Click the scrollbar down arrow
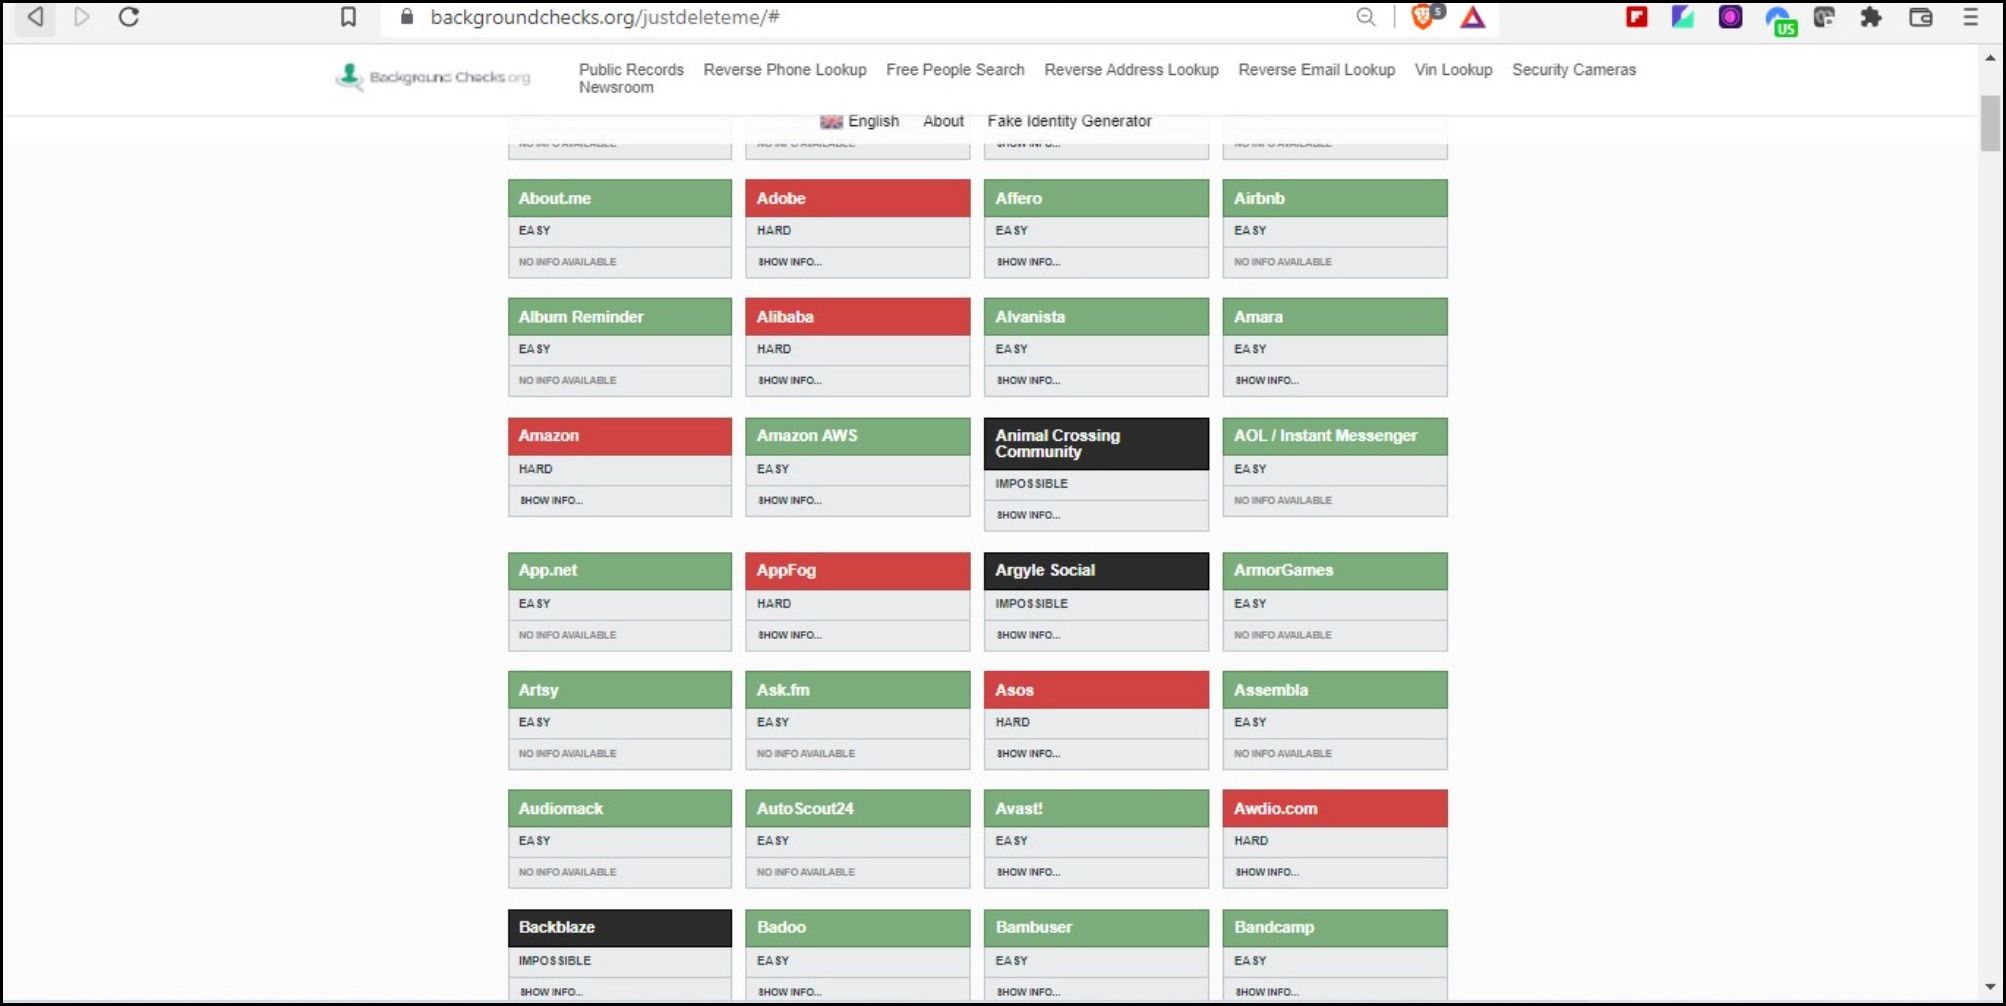This screenshot has height=1006, width=2006. coord(1990,988)
